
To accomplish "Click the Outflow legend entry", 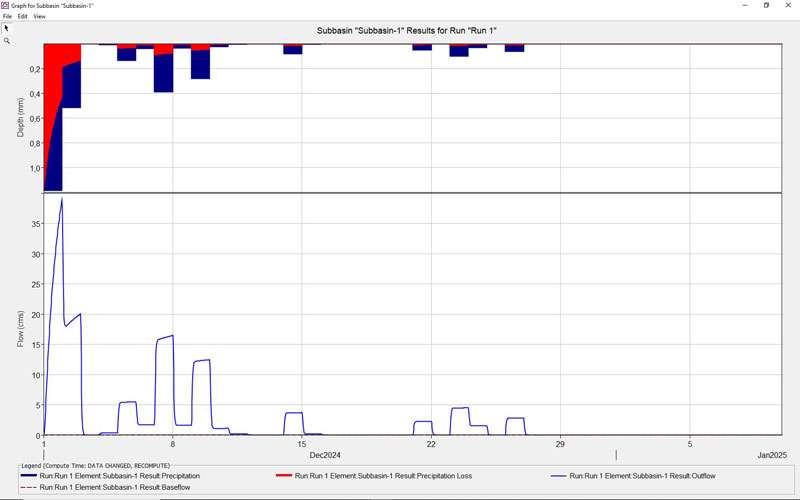I will 642,476.
